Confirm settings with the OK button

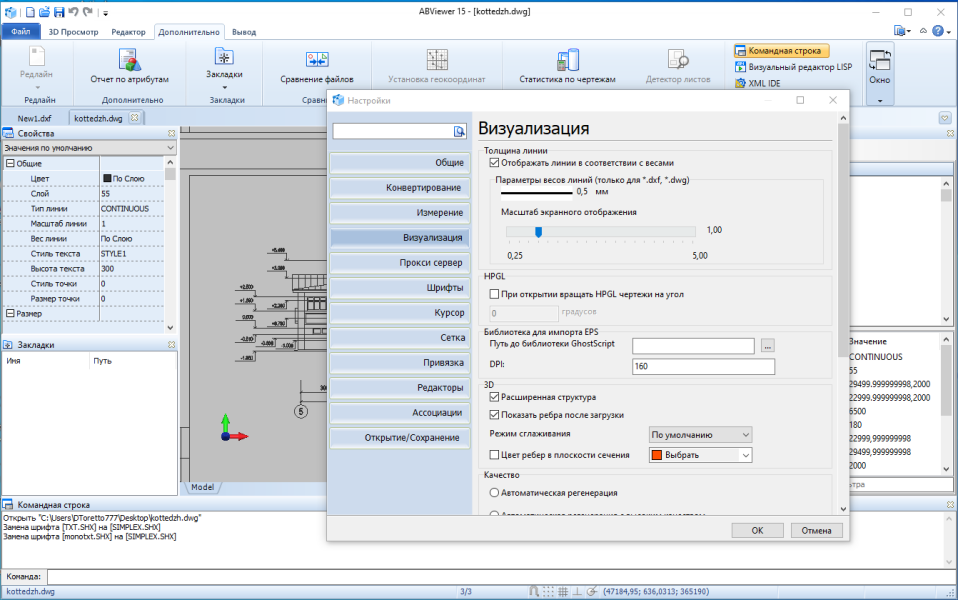758,530
